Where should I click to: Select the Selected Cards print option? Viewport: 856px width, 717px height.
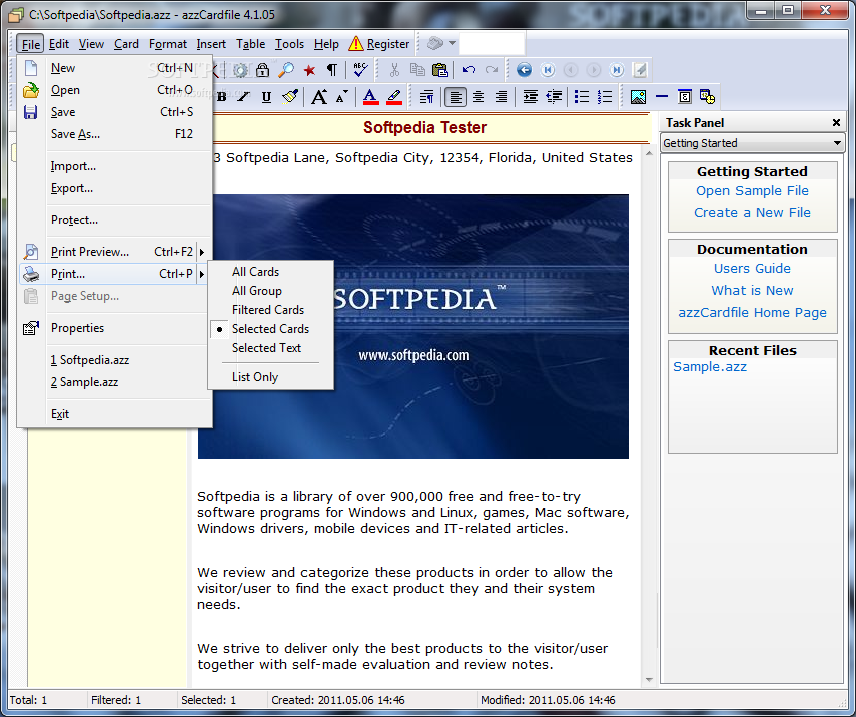click(x=271, y=329)
